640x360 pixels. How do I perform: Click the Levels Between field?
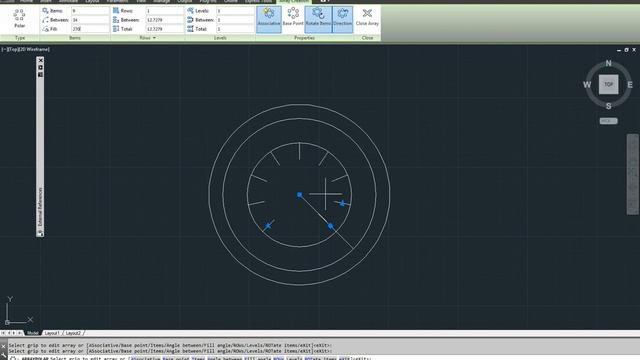[235, 20]
